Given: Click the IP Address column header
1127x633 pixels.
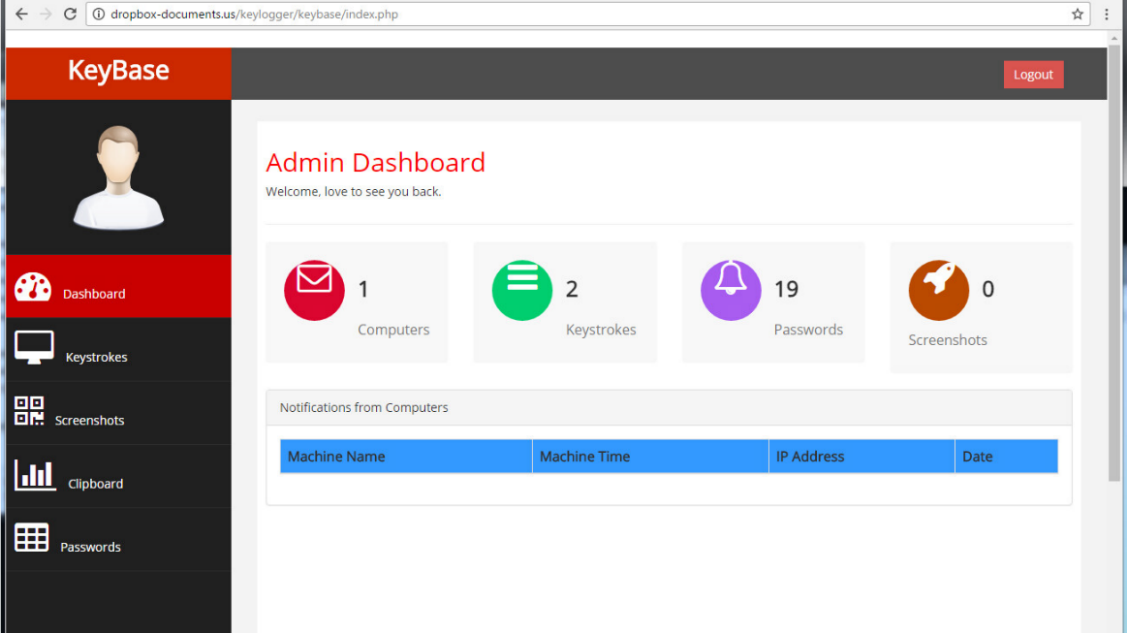Looking at the screenshot, I should coord(862,456).
